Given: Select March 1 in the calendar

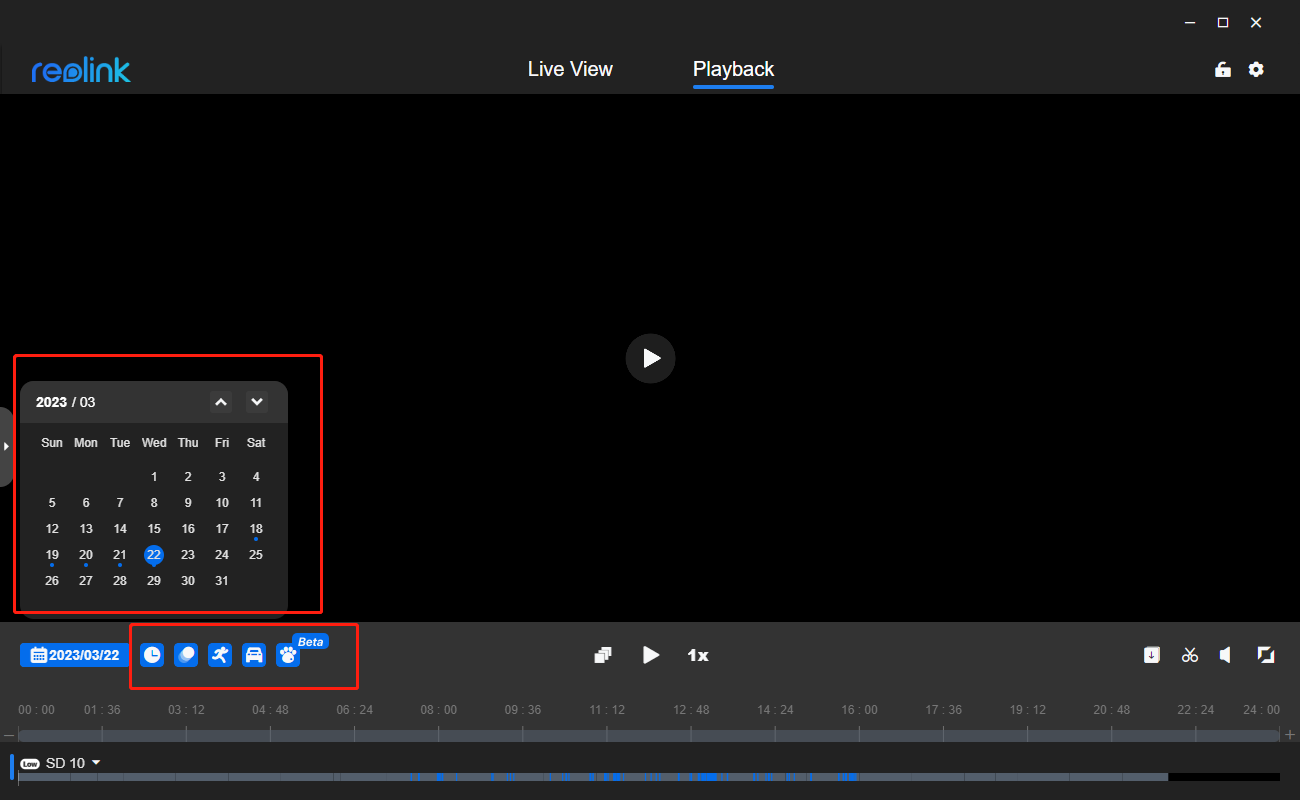Looking at the screenshot, I should tap(154, 477).
